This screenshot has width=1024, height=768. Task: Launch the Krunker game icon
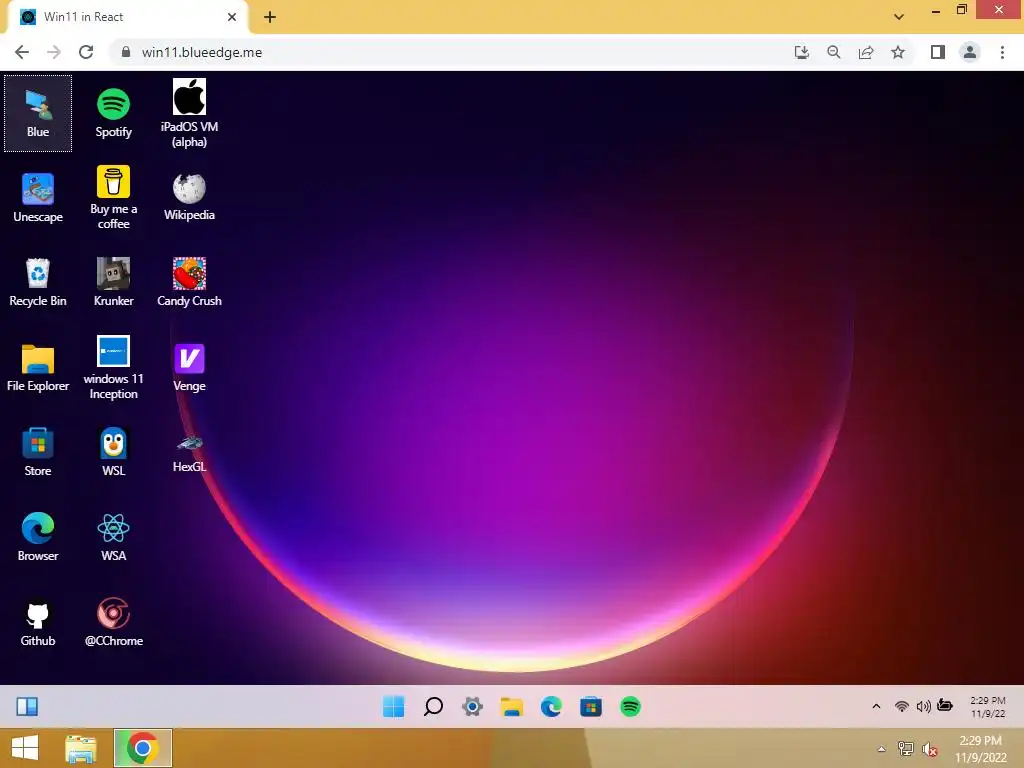tap(114, 283)
